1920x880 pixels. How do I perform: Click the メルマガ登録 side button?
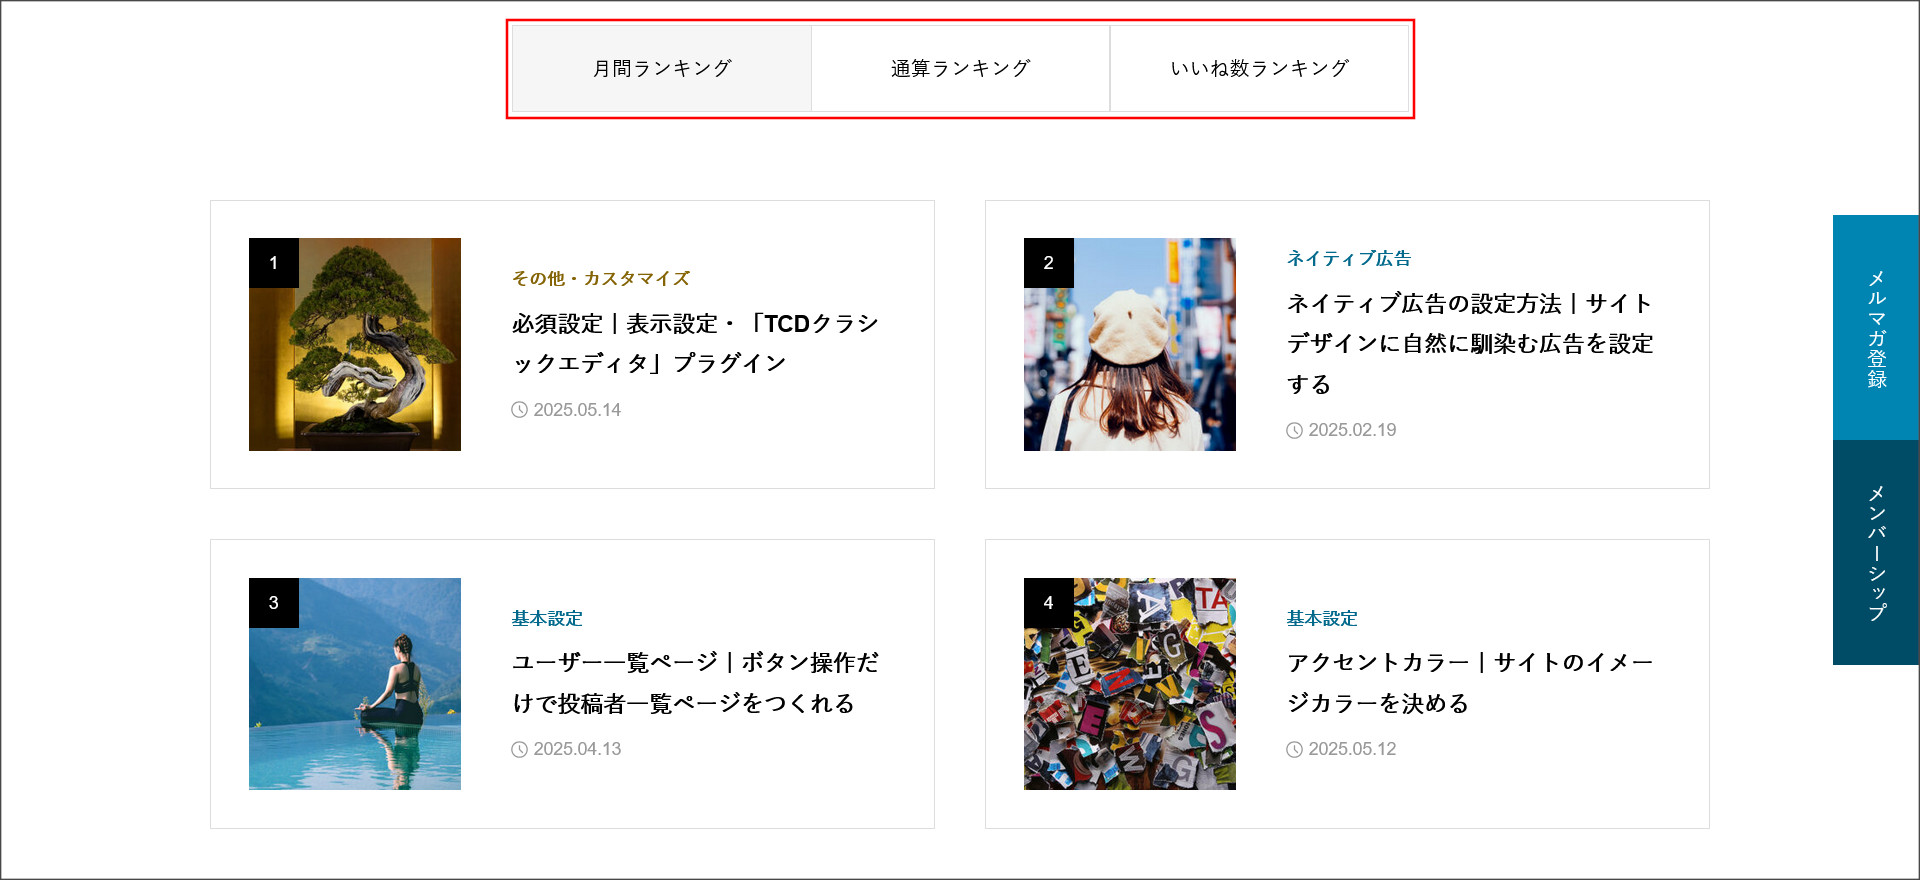1876,327
